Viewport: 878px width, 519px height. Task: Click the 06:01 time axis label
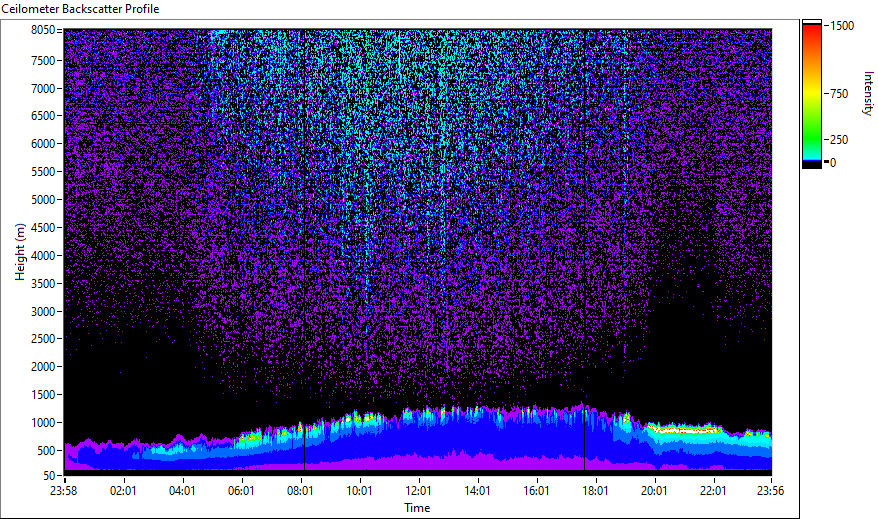[241, 491]
